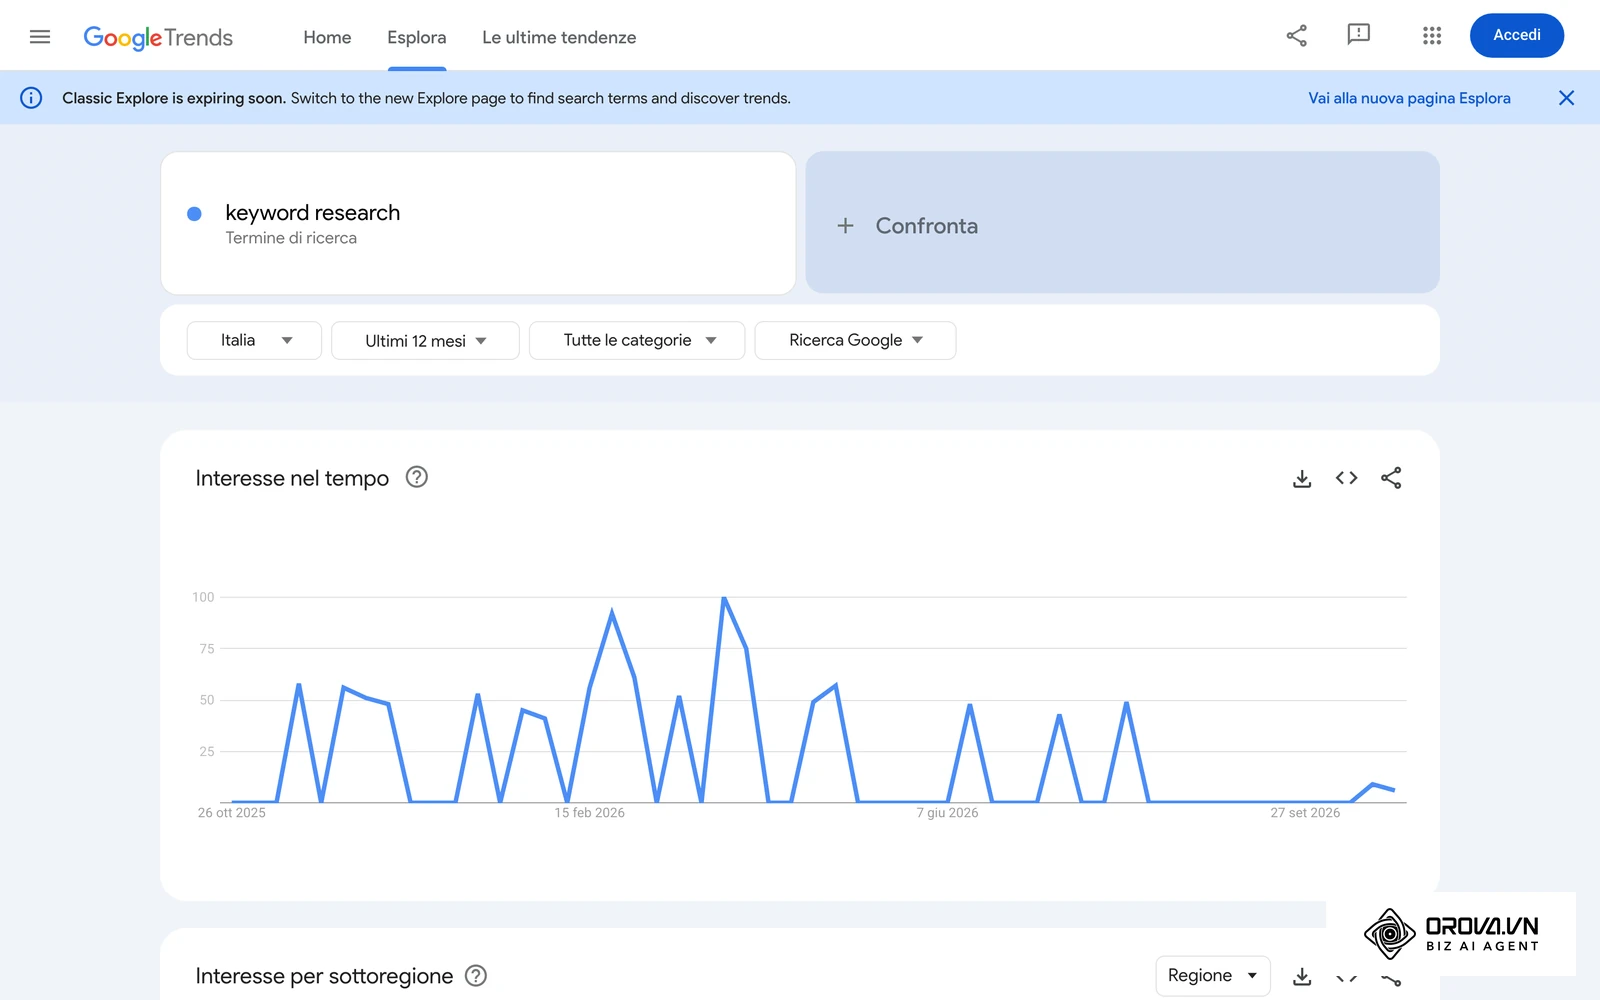Open the main hamburger menu

[x=40, y=37]
